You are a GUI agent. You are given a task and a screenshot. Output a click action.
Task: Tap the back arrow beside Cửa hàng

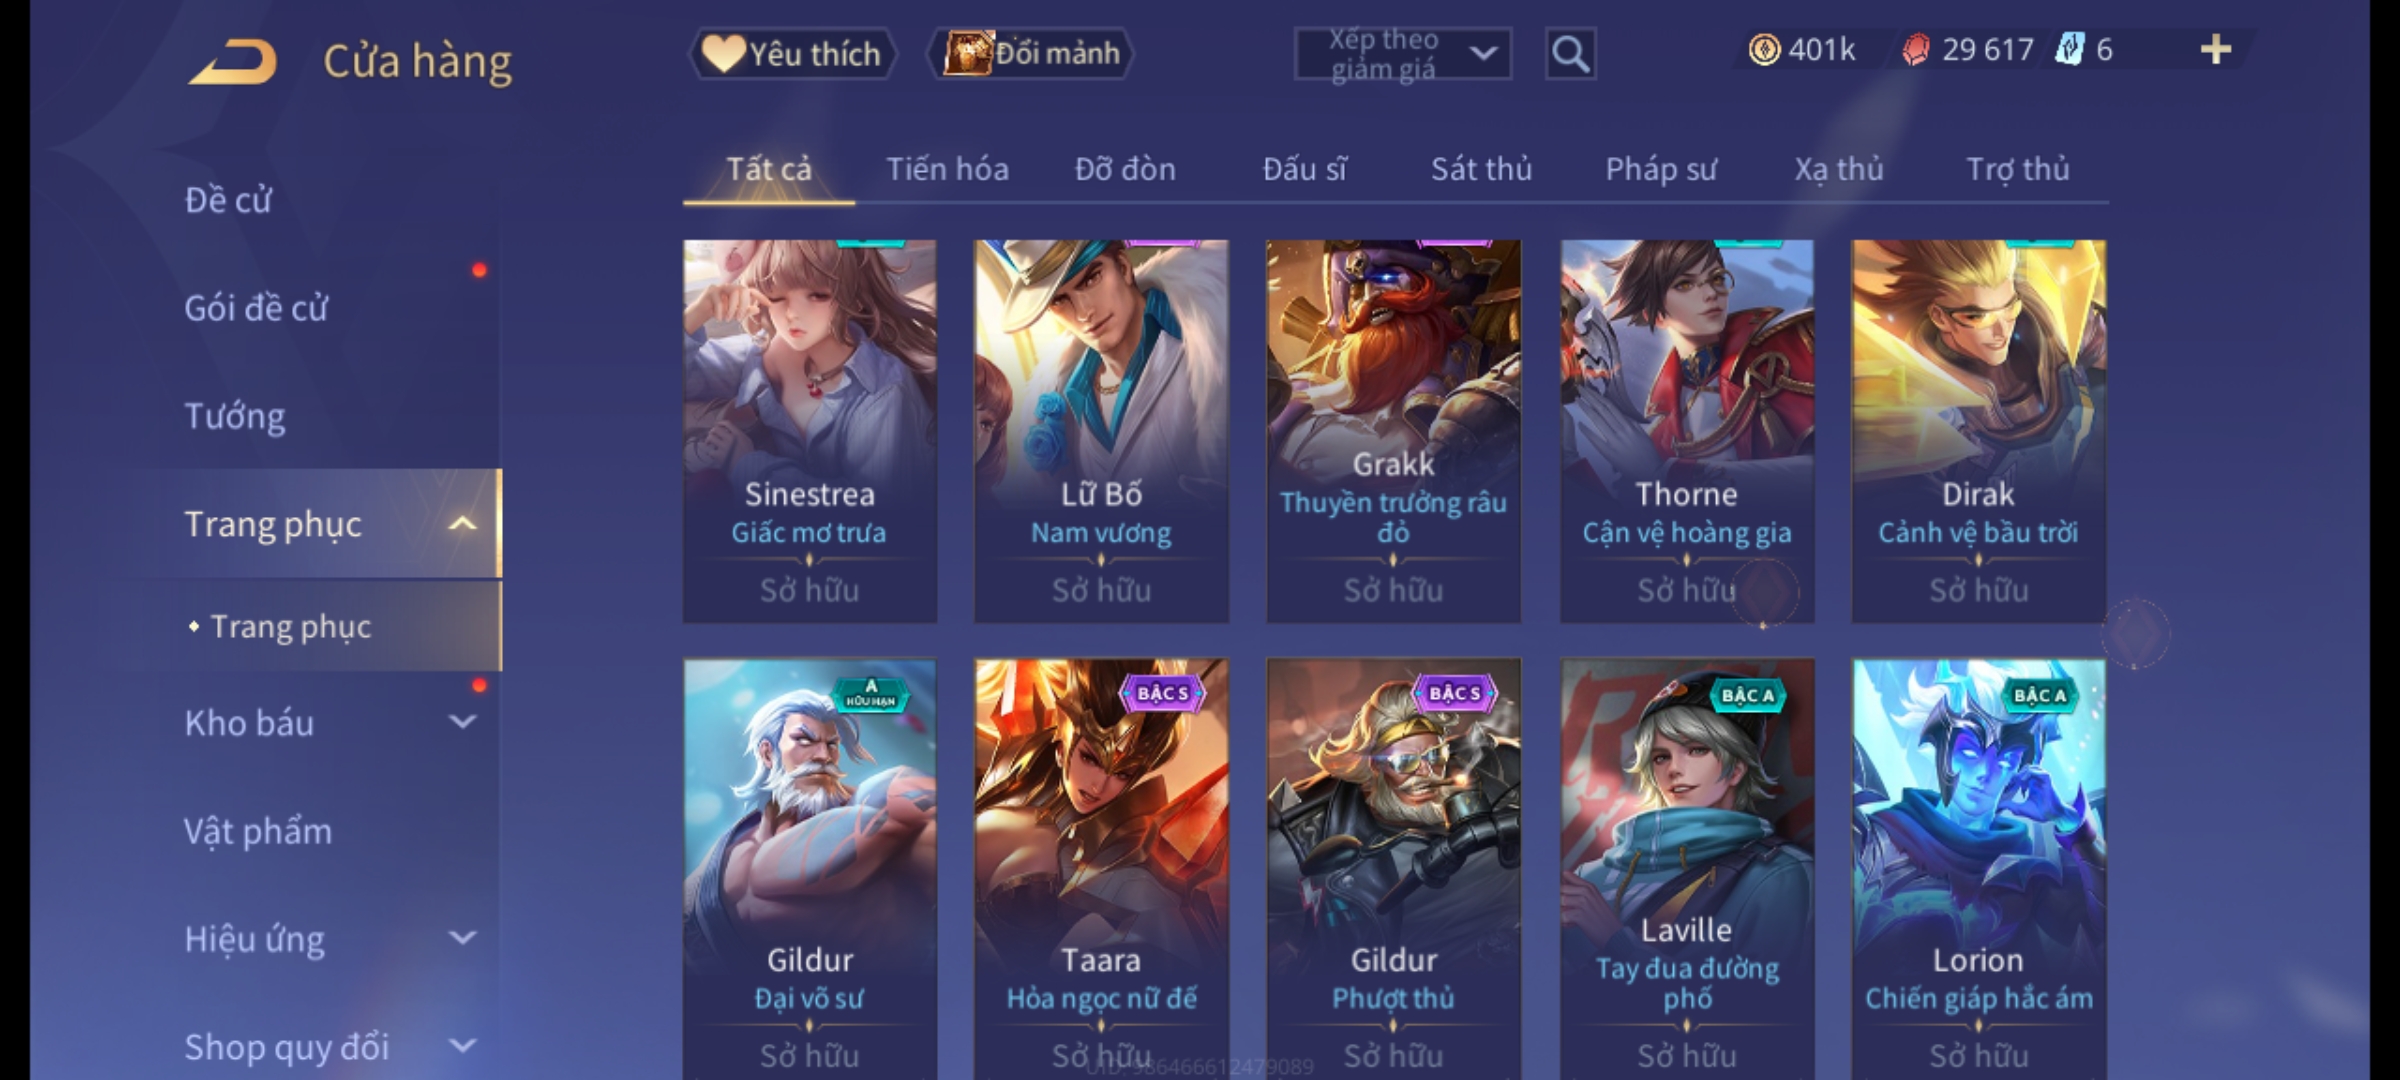[x=232, y=62]
